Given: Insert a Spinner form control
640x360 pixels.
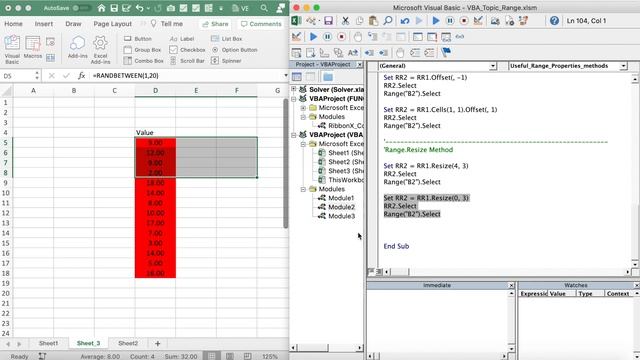Looking at the screenshot, I should point(226,61).
